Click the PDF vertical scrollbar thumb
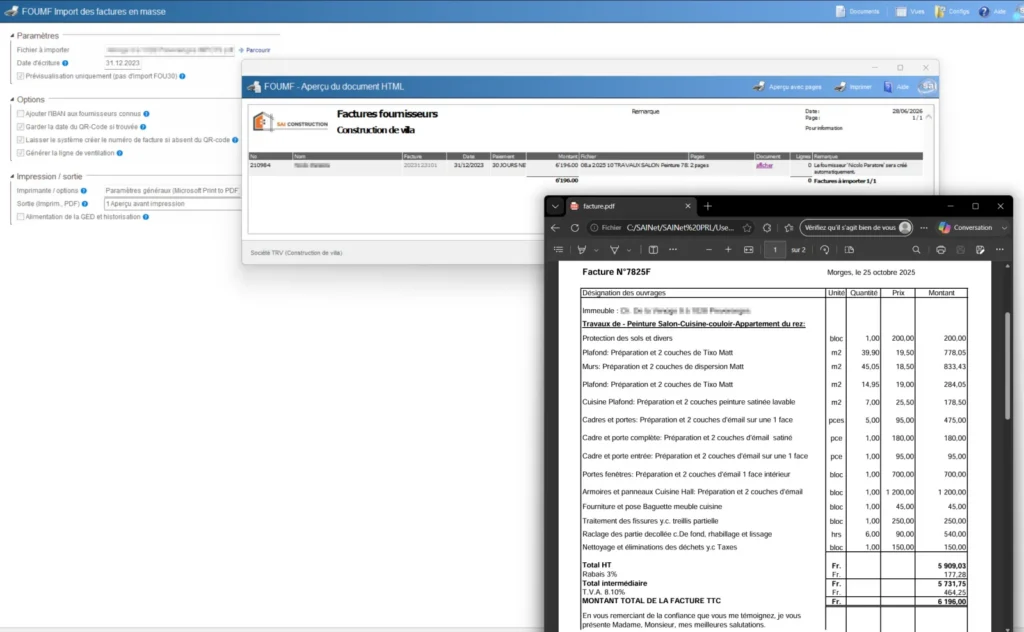This screenshot has width=1024, height=632. tap(1008, 366)
